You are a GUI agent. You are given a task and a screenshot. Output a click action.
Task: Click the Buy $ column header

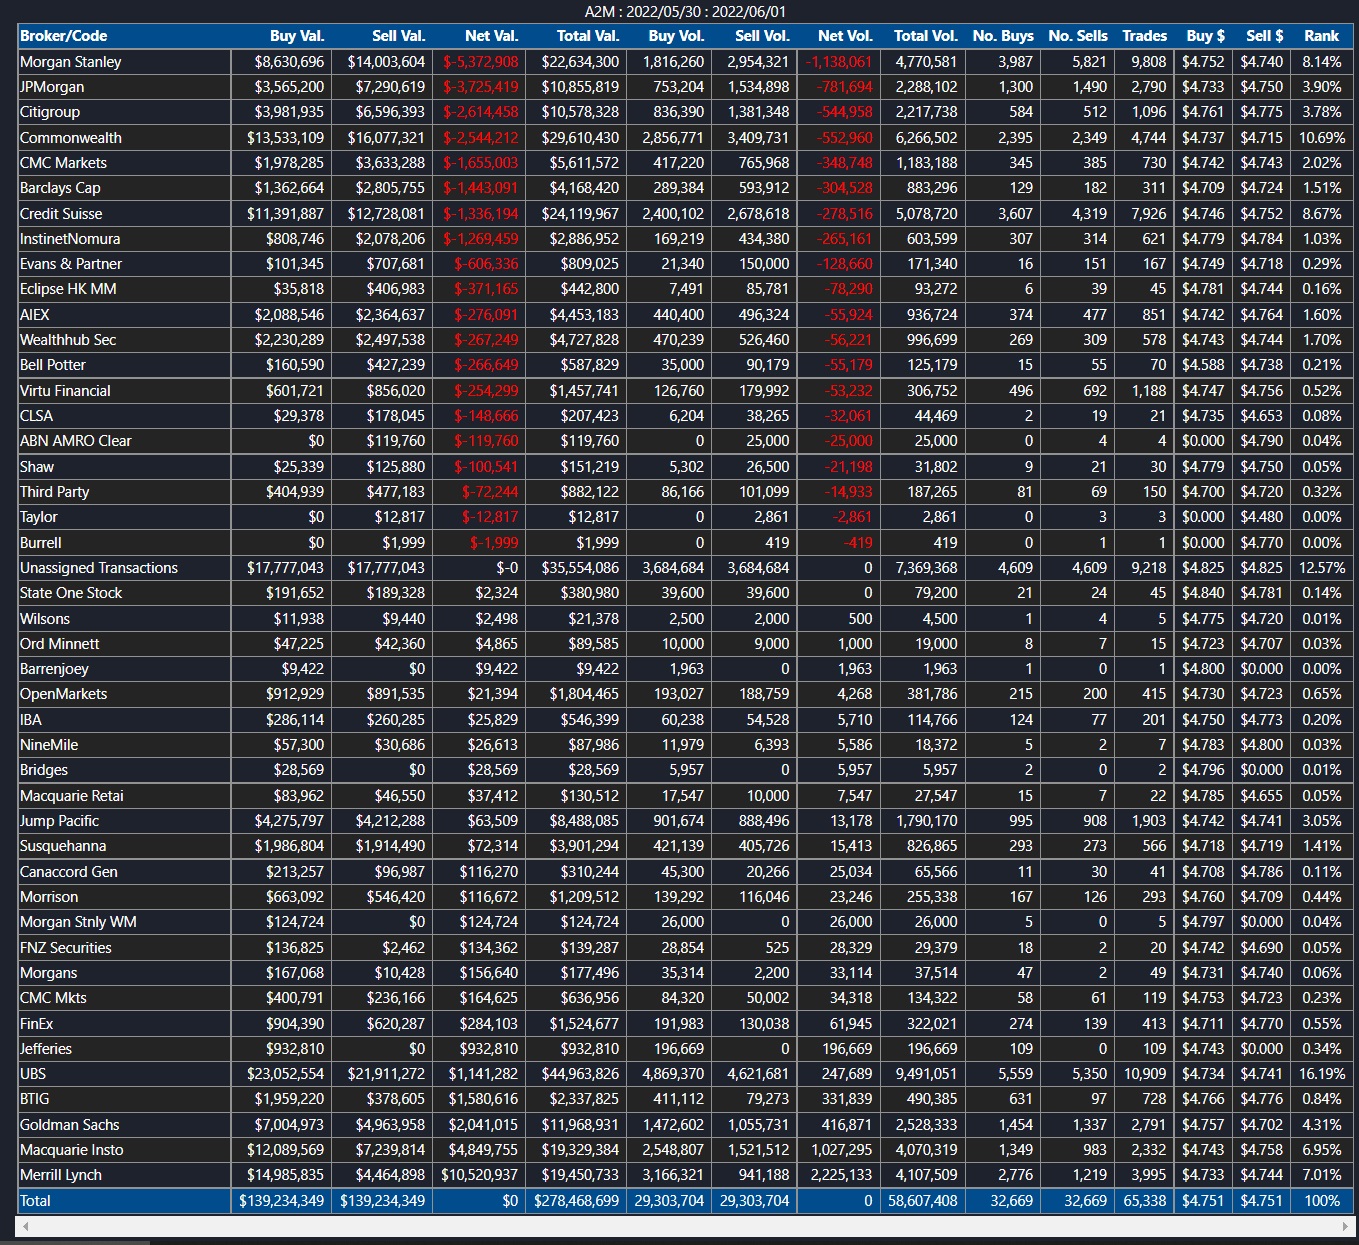tap(1206, 36)
